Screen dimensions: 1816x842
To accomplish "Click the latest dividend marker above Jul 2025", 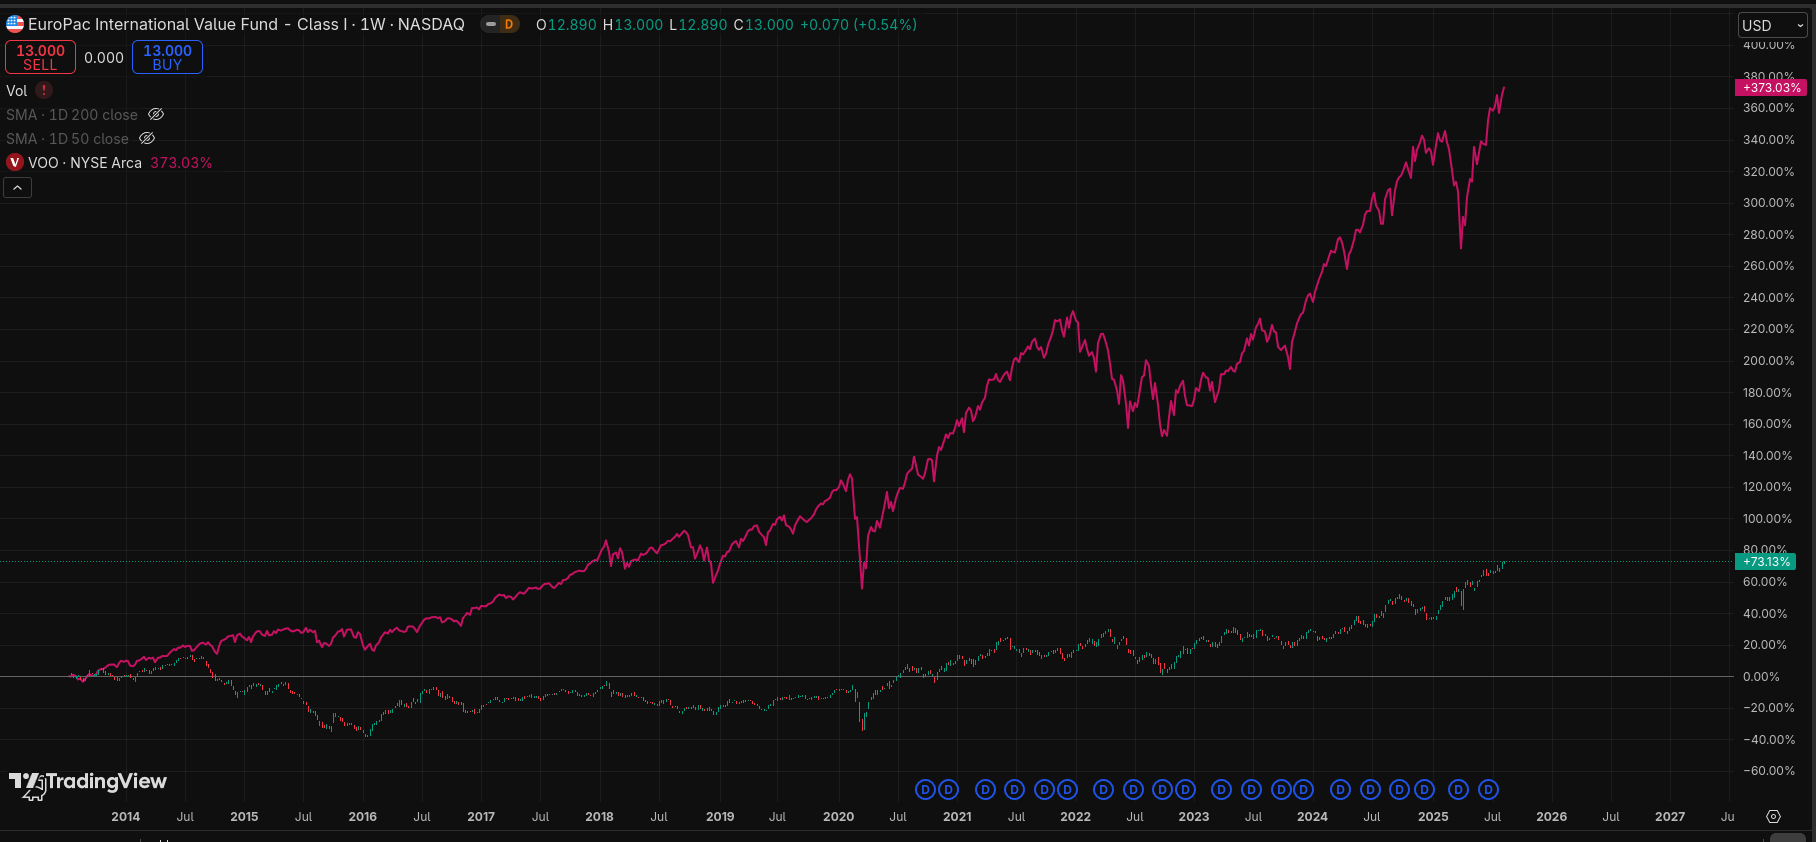I will [x=1489, y=790].
